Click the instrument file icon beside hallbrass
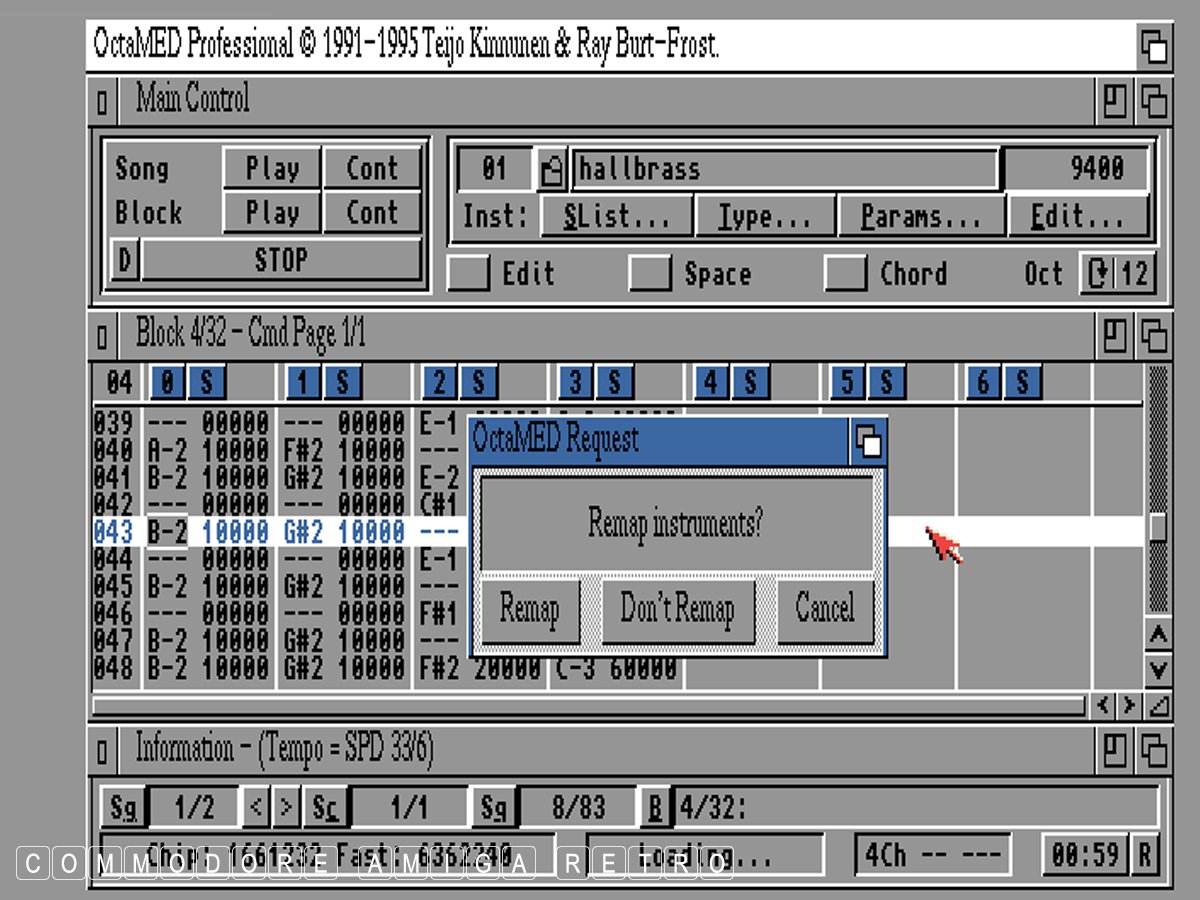The width and height of the screenshot is (1200, 900). pyautogui.click(x=551, y=168)
